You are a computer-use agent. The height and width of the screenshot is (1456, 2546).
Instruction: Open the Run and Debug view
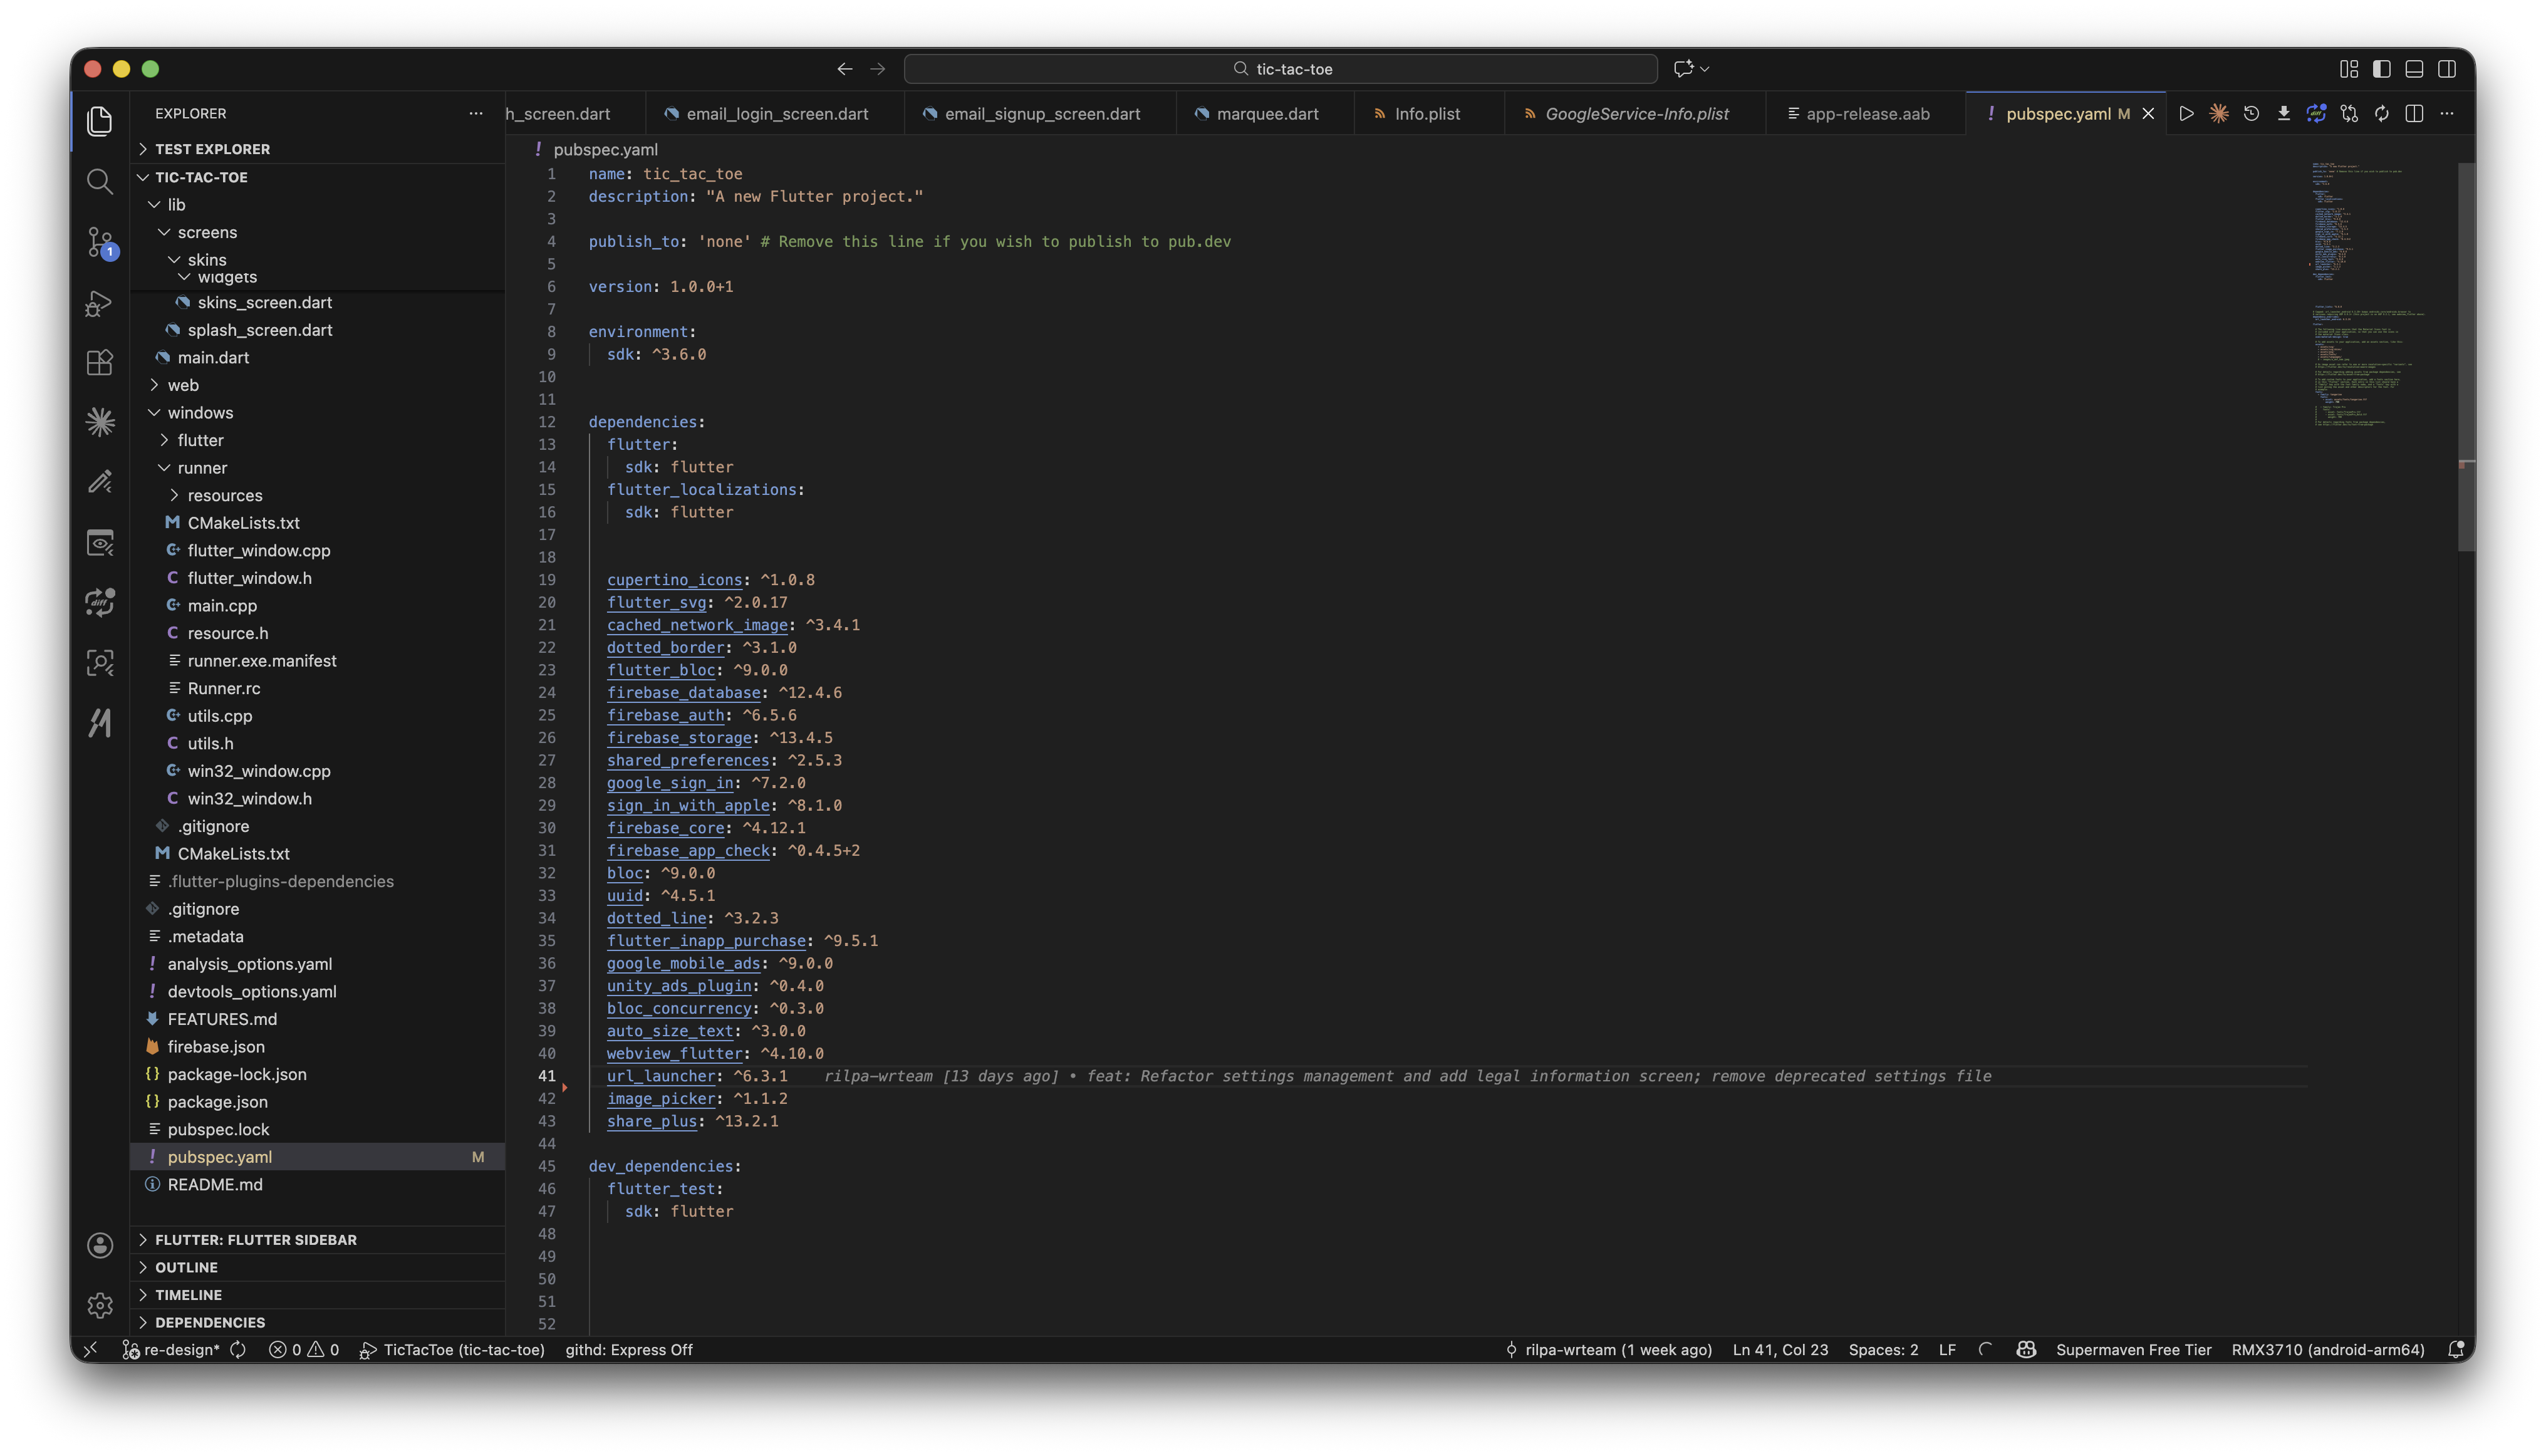tap(99, 302)
